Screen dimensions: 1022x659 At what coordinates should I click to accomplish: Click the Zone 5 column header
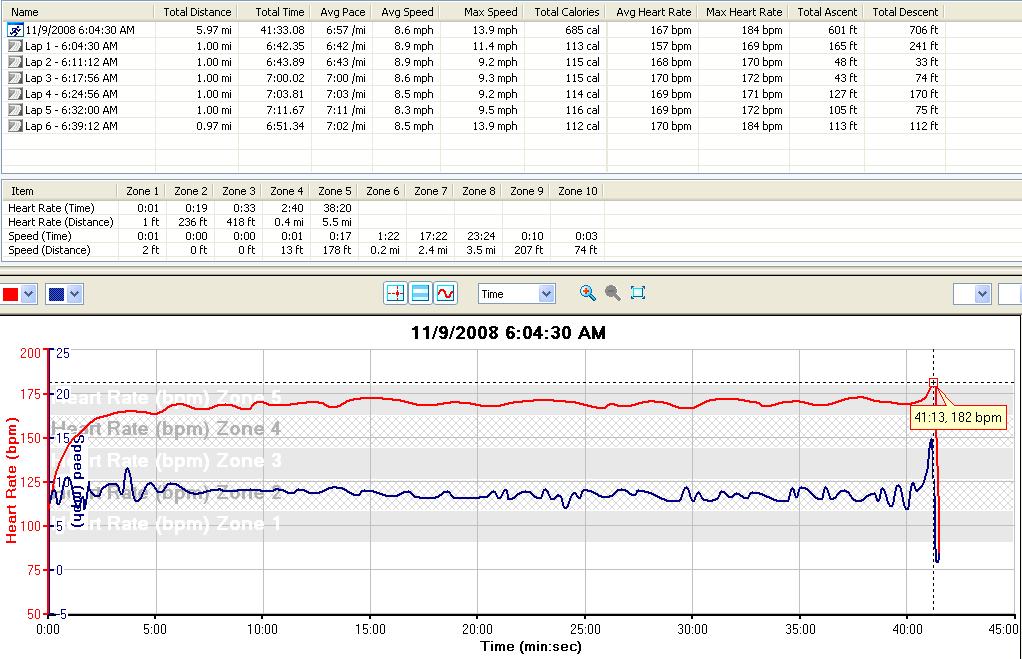(334, 191)
